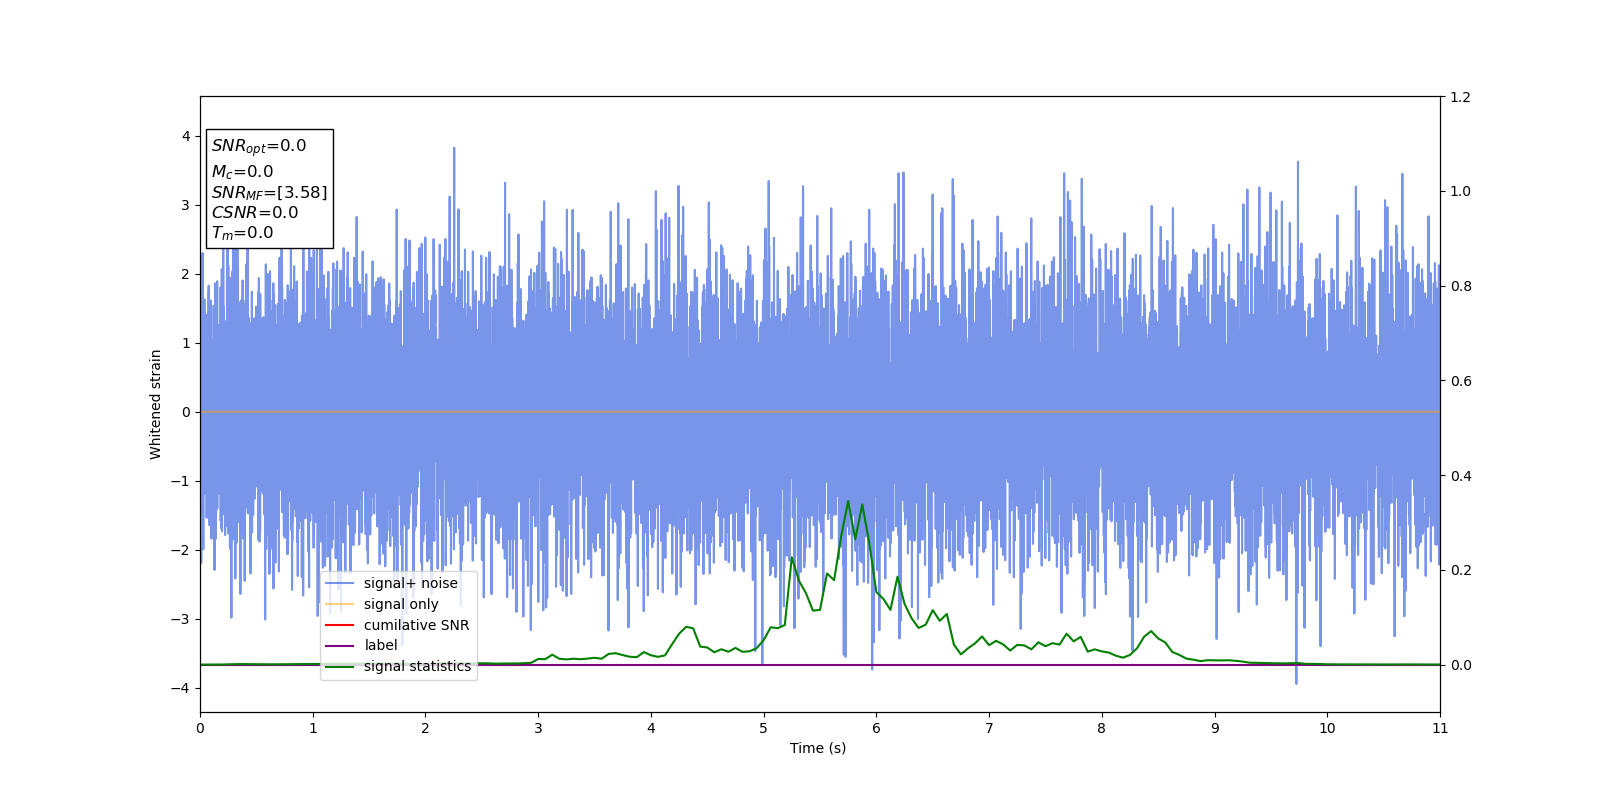Click the left-axis tick label −4
The image size is (1600, 800).
pyautogui.click(x=181, y=688)
